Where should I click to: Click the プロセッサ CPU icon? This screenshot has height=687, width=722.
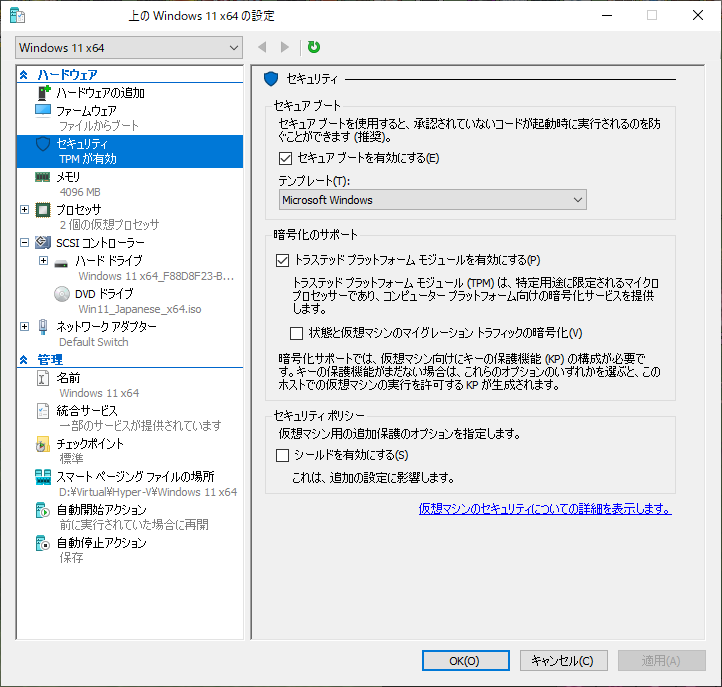tap(43, 210)
